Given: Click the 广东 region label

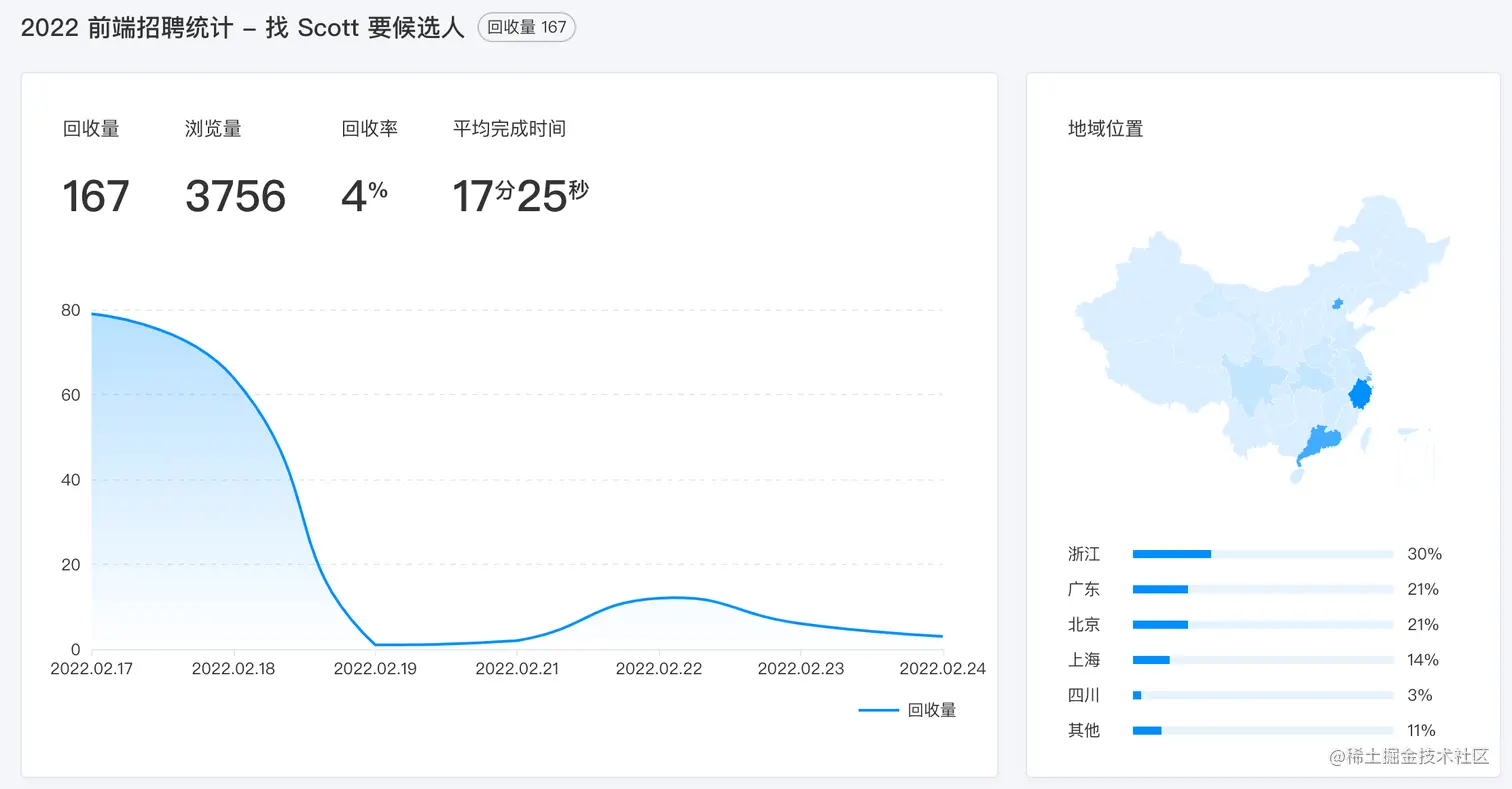Looking at the screenshot, I should point(1084,589).
